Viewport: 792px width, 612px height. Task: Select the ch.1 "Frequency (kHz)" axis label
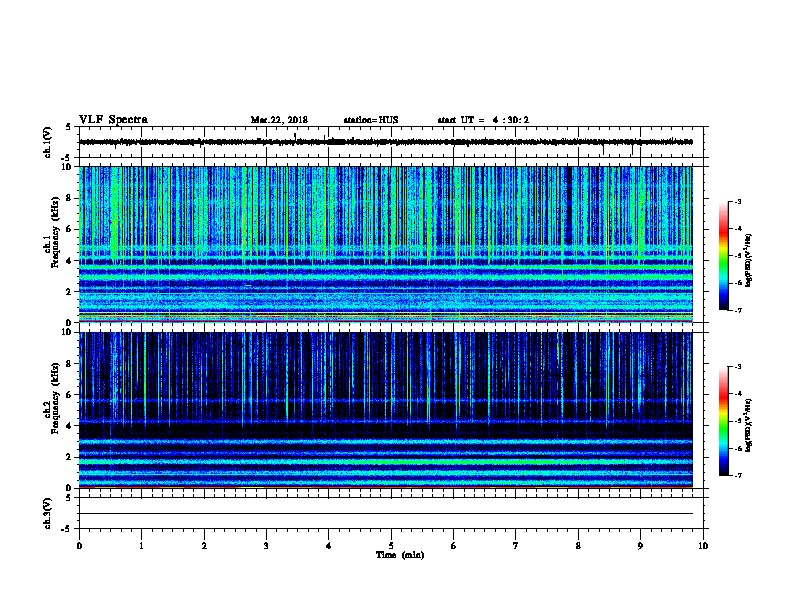pos(55,233)
